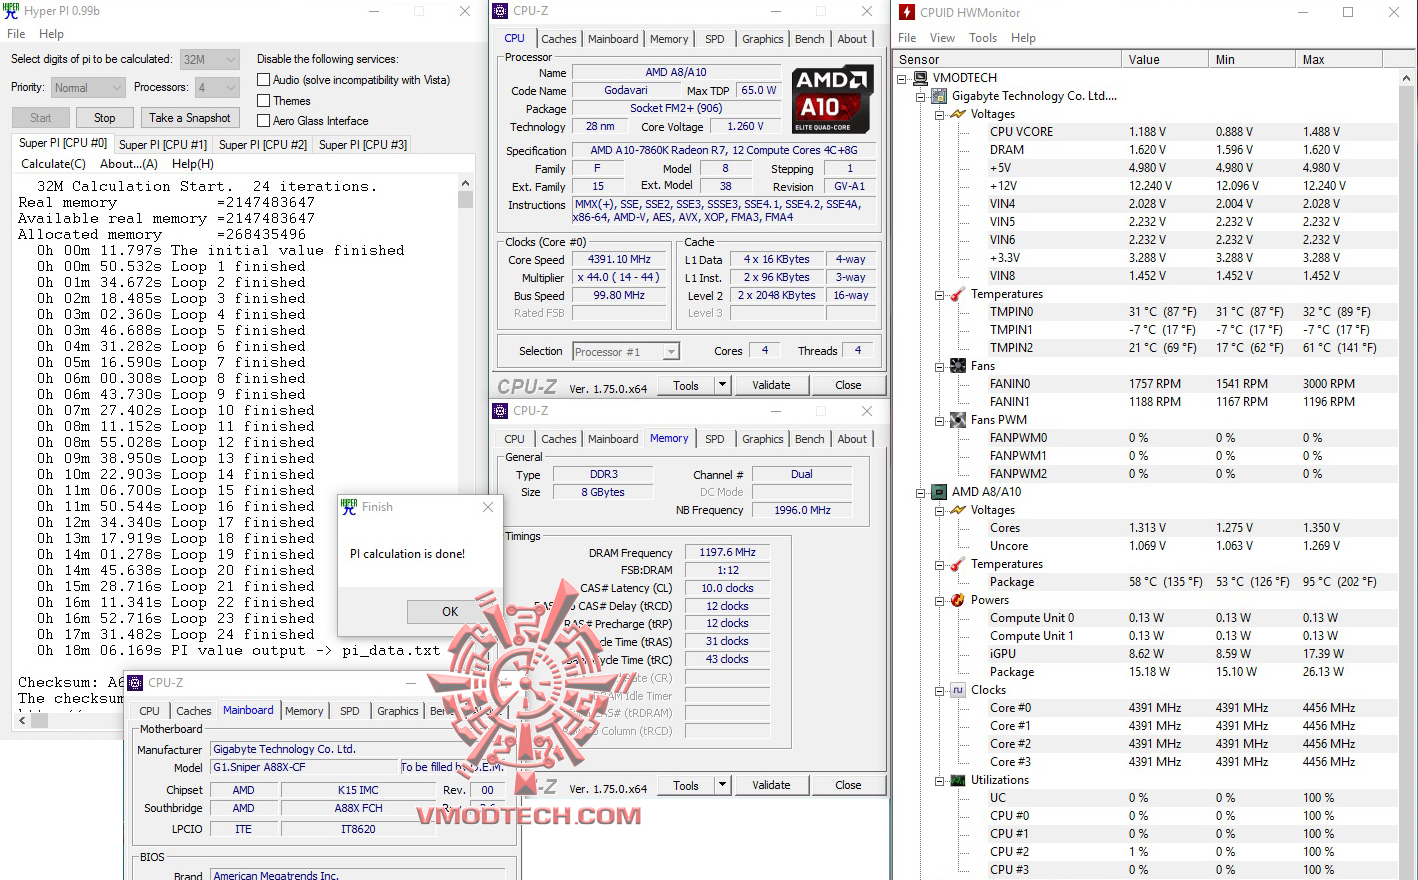This screenshot has height=880, width=1418.
Task: Click the Fans icon in HWMonitor tree
Action: point(957,366)
